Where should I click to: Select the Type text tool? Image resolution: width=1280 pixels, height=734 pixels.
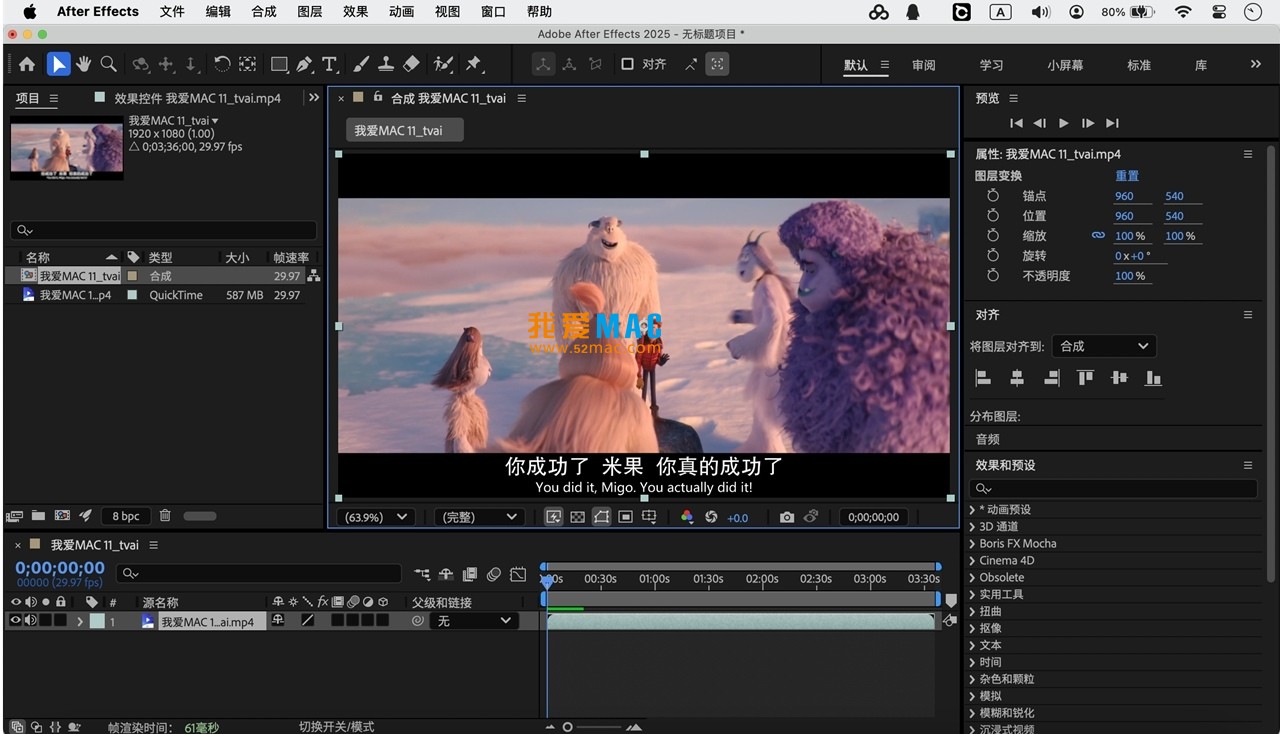pyautogui.click(x=329, y=64)
